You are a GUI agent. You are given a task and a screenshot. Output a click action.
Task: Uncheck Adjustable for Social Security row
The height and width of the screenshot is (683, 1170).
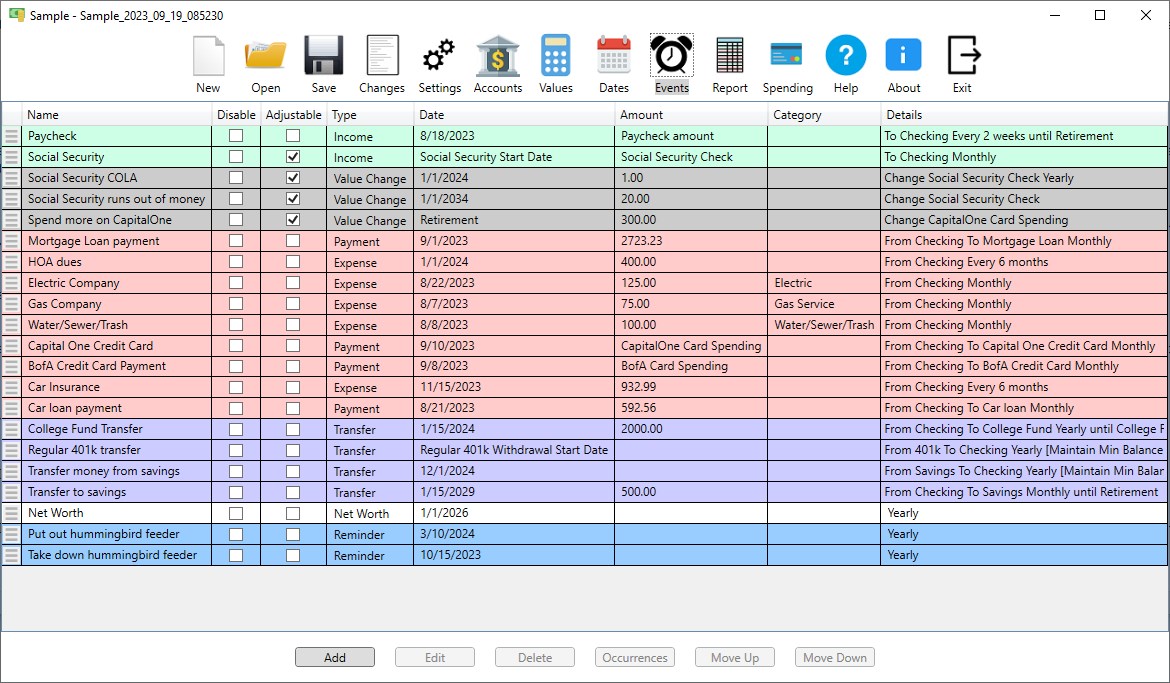293,157
